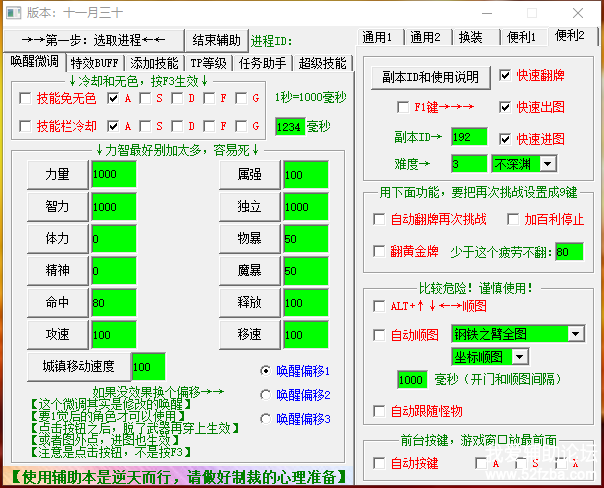Click the 物暴 button

(250, 239)
